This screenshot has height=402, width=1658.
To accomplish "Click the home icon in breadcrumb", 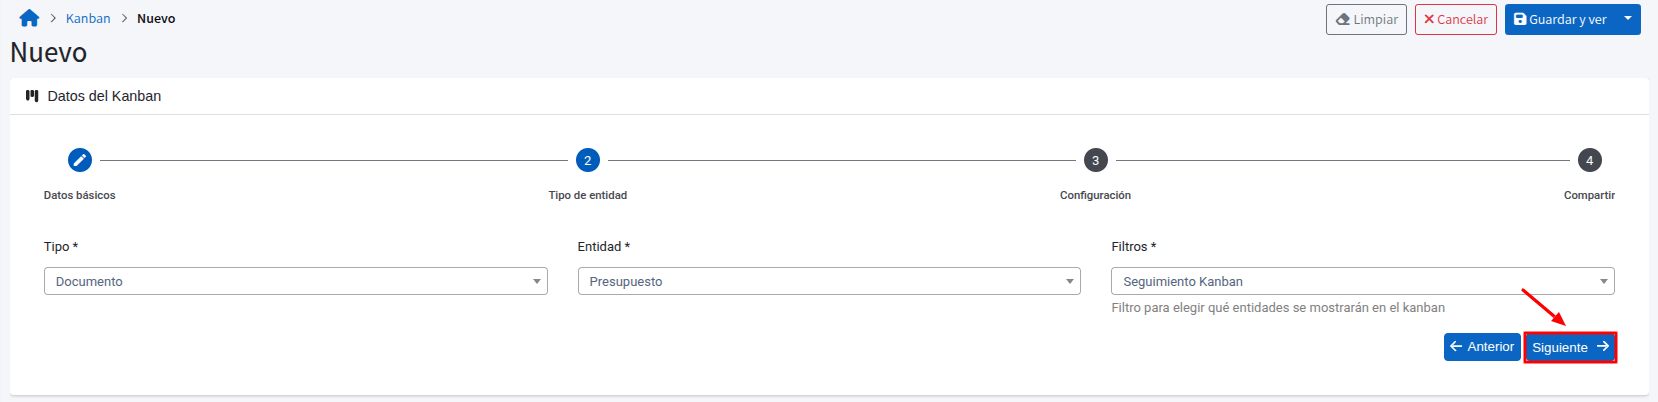I will pyautogui.click(x=29, y=19).
